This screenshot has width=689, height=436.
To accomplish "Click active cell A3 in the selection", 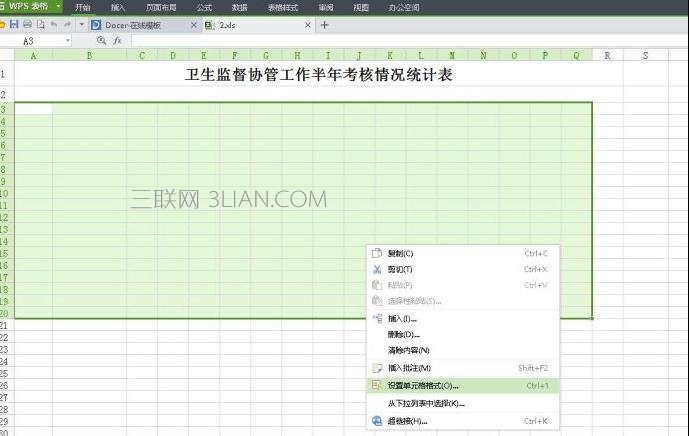I will pos(33,109).
